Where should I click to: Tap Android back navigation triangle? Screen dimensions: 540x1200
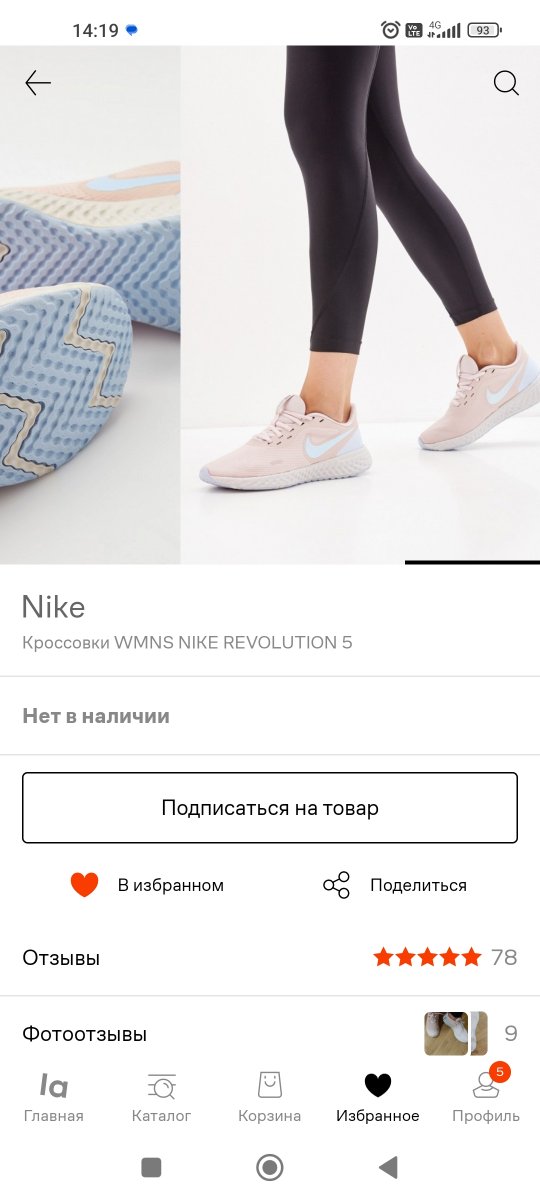(x=388, y=1167)
